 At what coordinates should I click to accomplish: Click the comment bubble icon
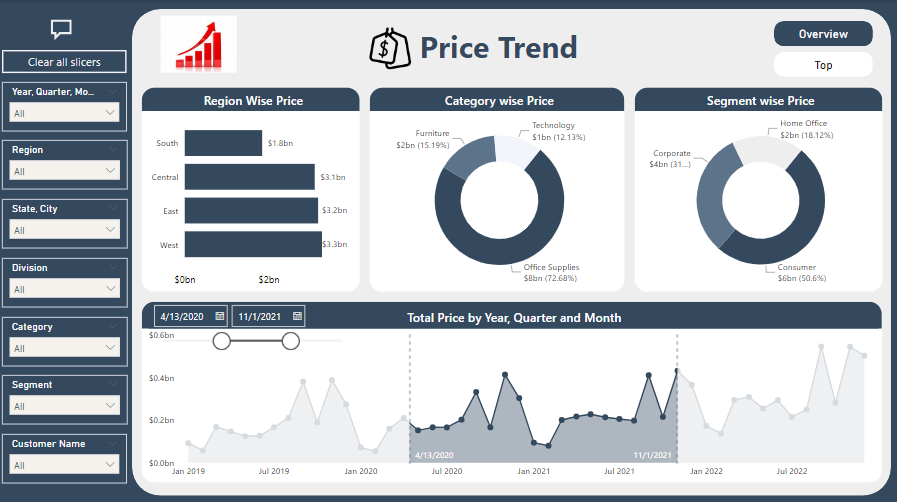61,30
